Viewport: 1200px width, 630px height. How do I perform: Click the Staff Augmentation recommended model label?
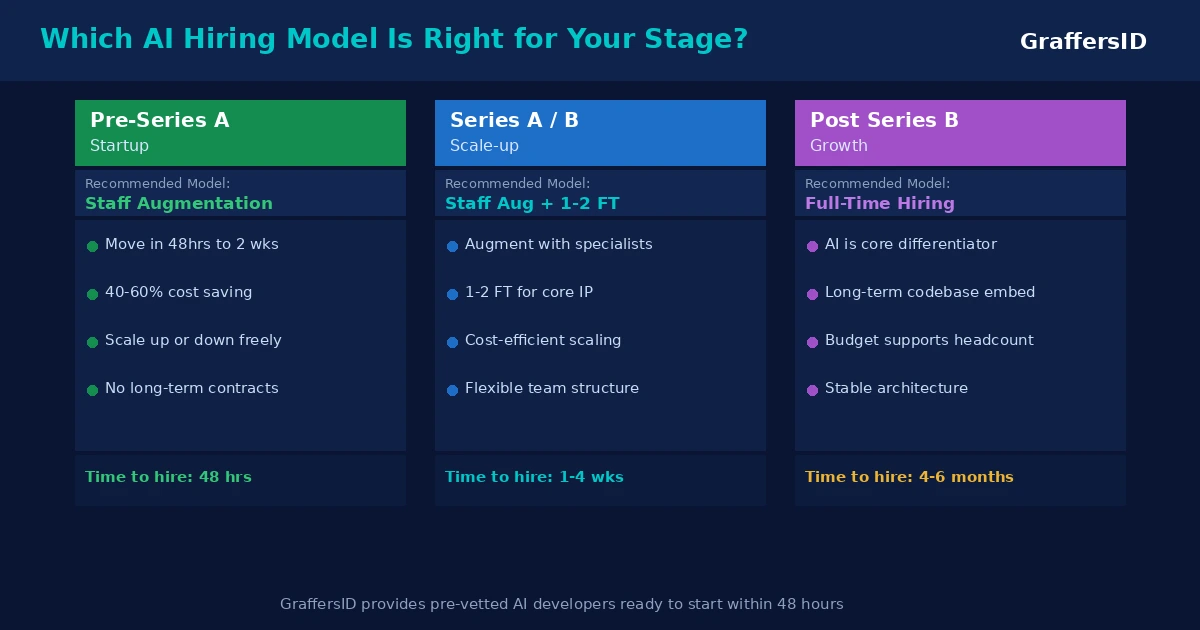pyautogui.click(x=179, y=204)
